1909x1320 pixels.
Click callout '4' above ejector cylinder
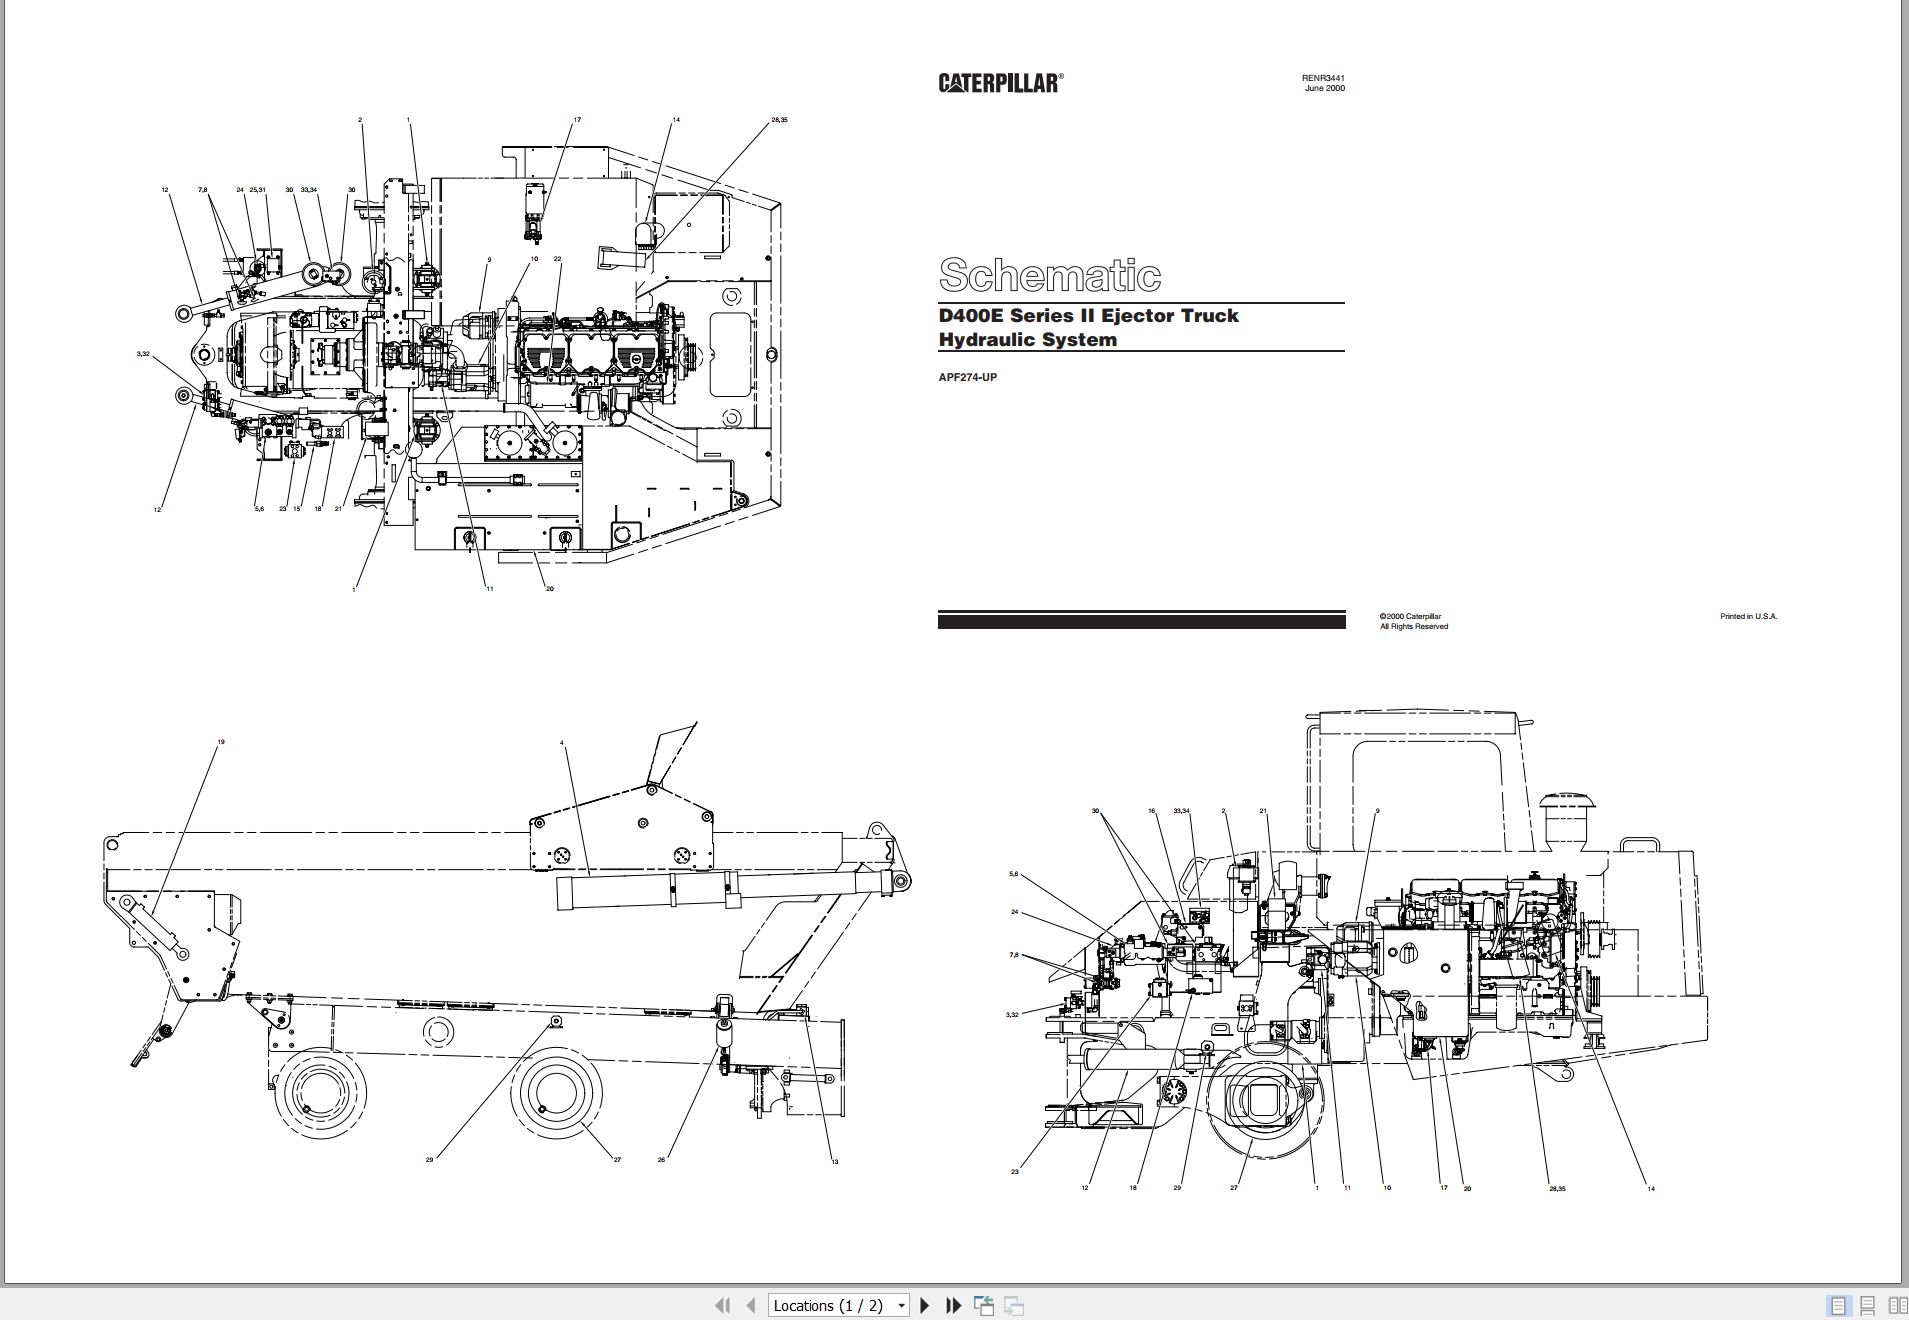(562, 743)
